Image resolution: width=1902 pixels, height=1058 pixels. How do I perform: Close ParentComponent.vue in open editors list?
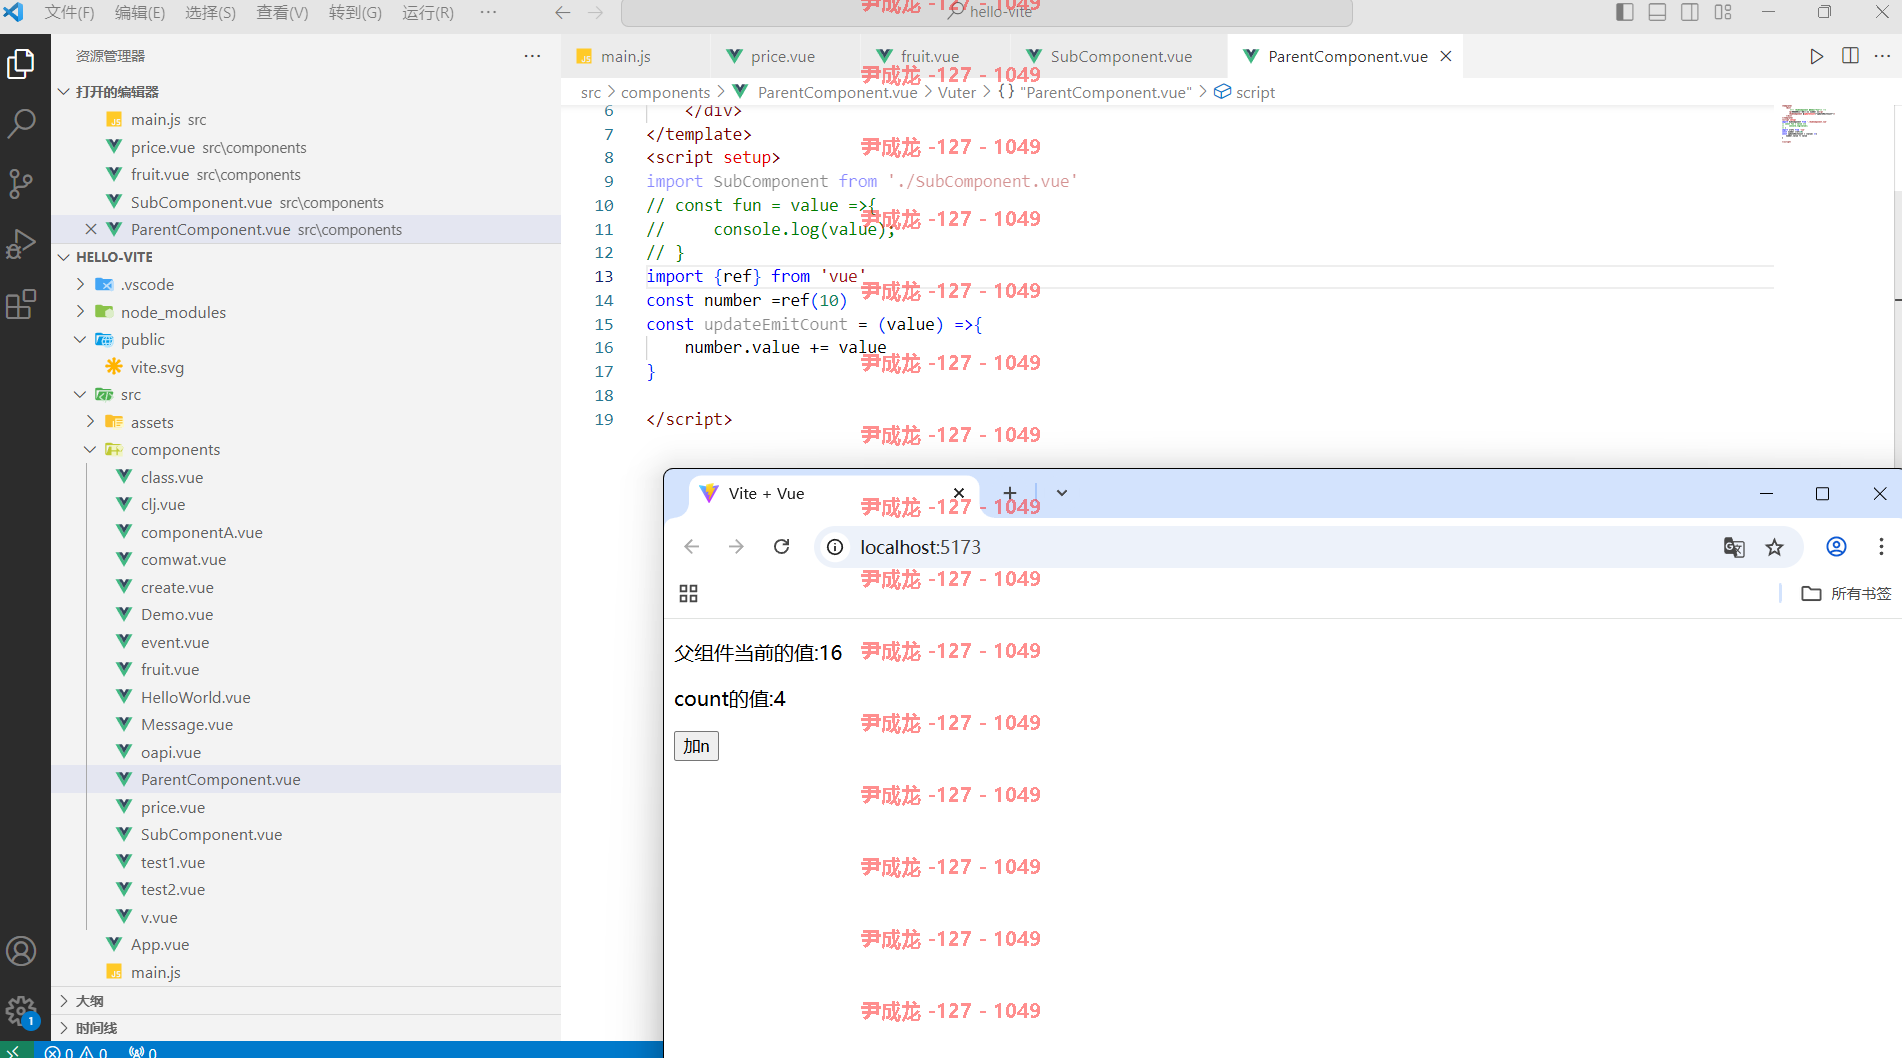[x=91, y=229]
